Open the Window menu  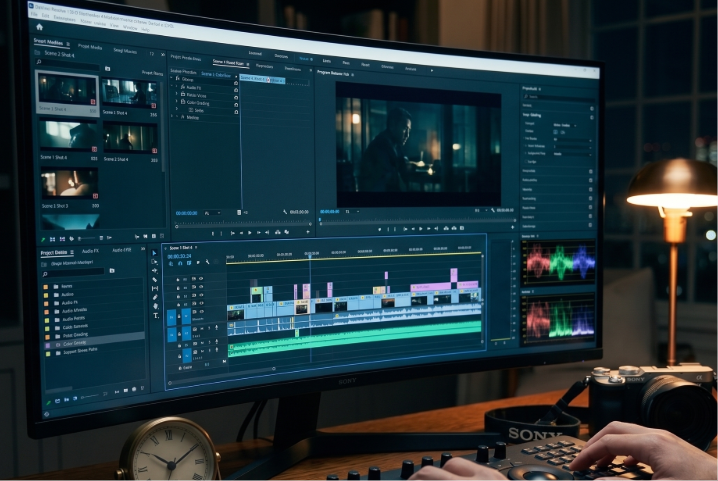click(130, 28)
